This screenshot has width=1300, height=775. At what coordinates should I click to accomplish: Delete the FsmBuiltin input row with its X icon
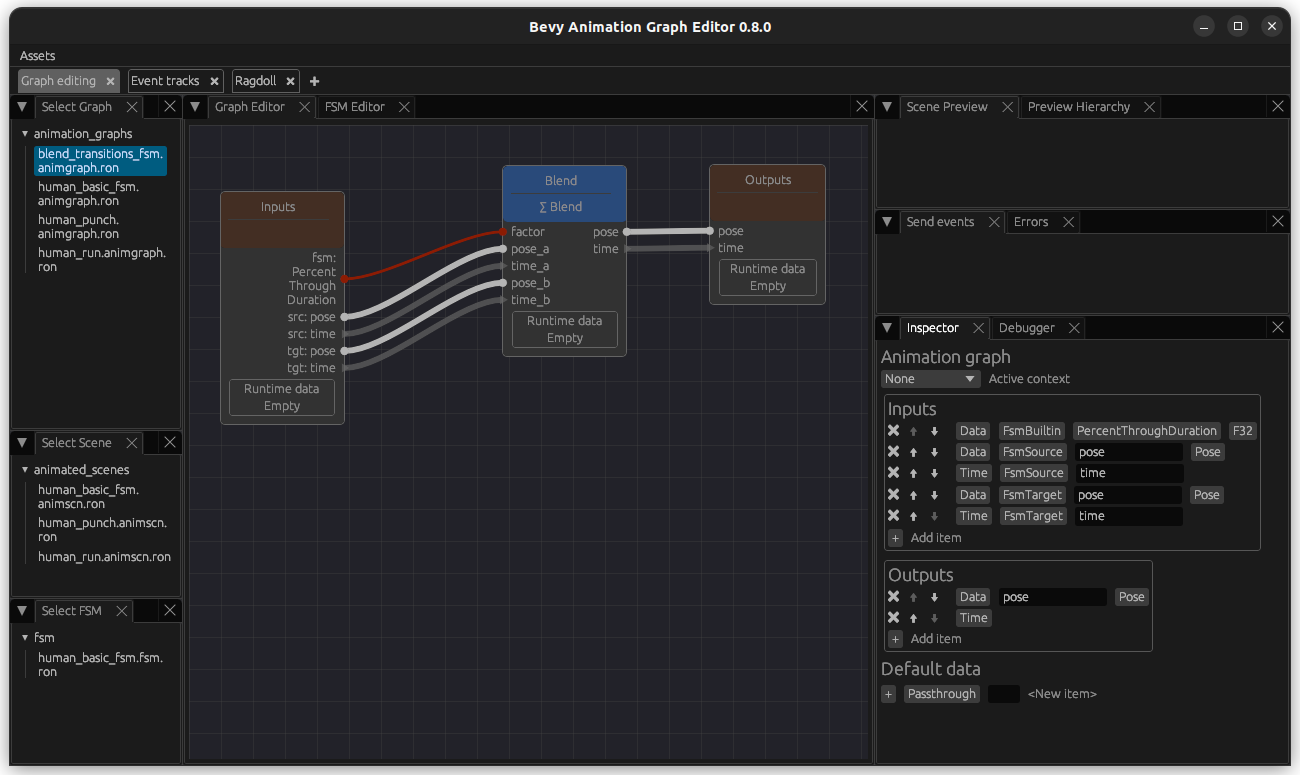[x=892, y=430]
